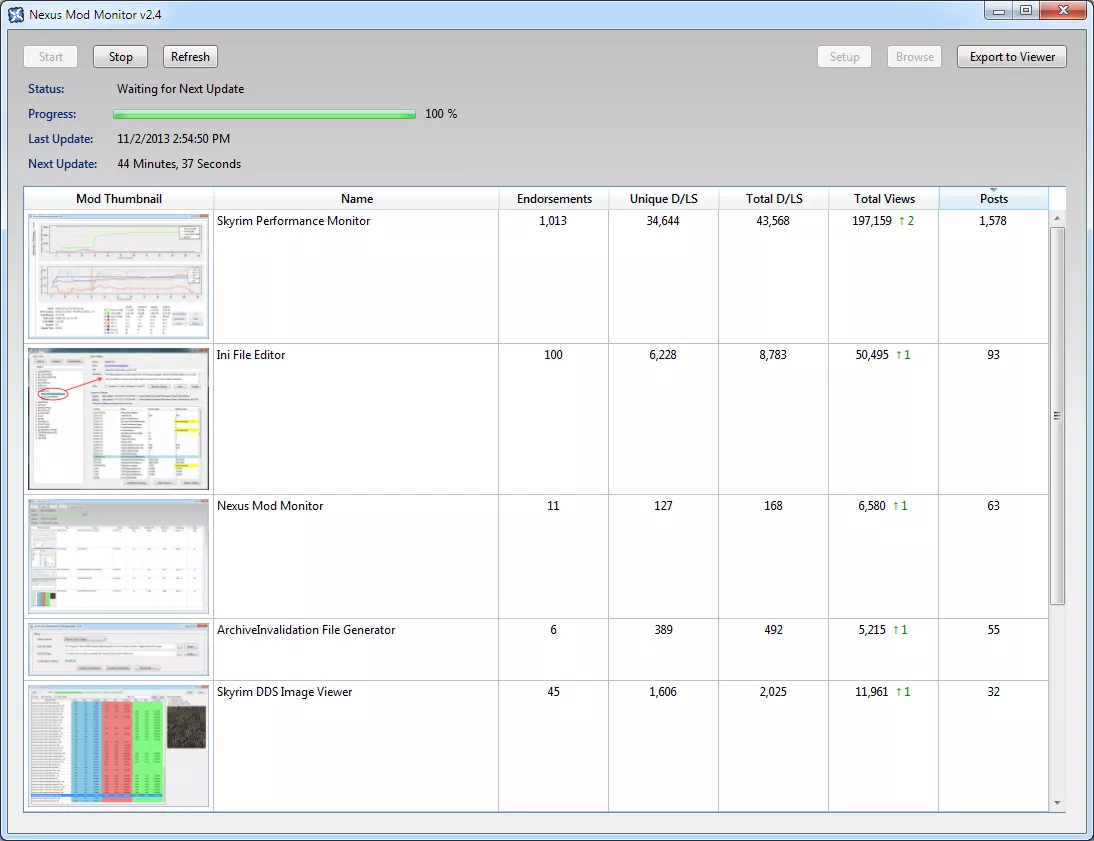Click the total views value 5,215
This screenshot has height=841, width=1094.
(871, 630)
